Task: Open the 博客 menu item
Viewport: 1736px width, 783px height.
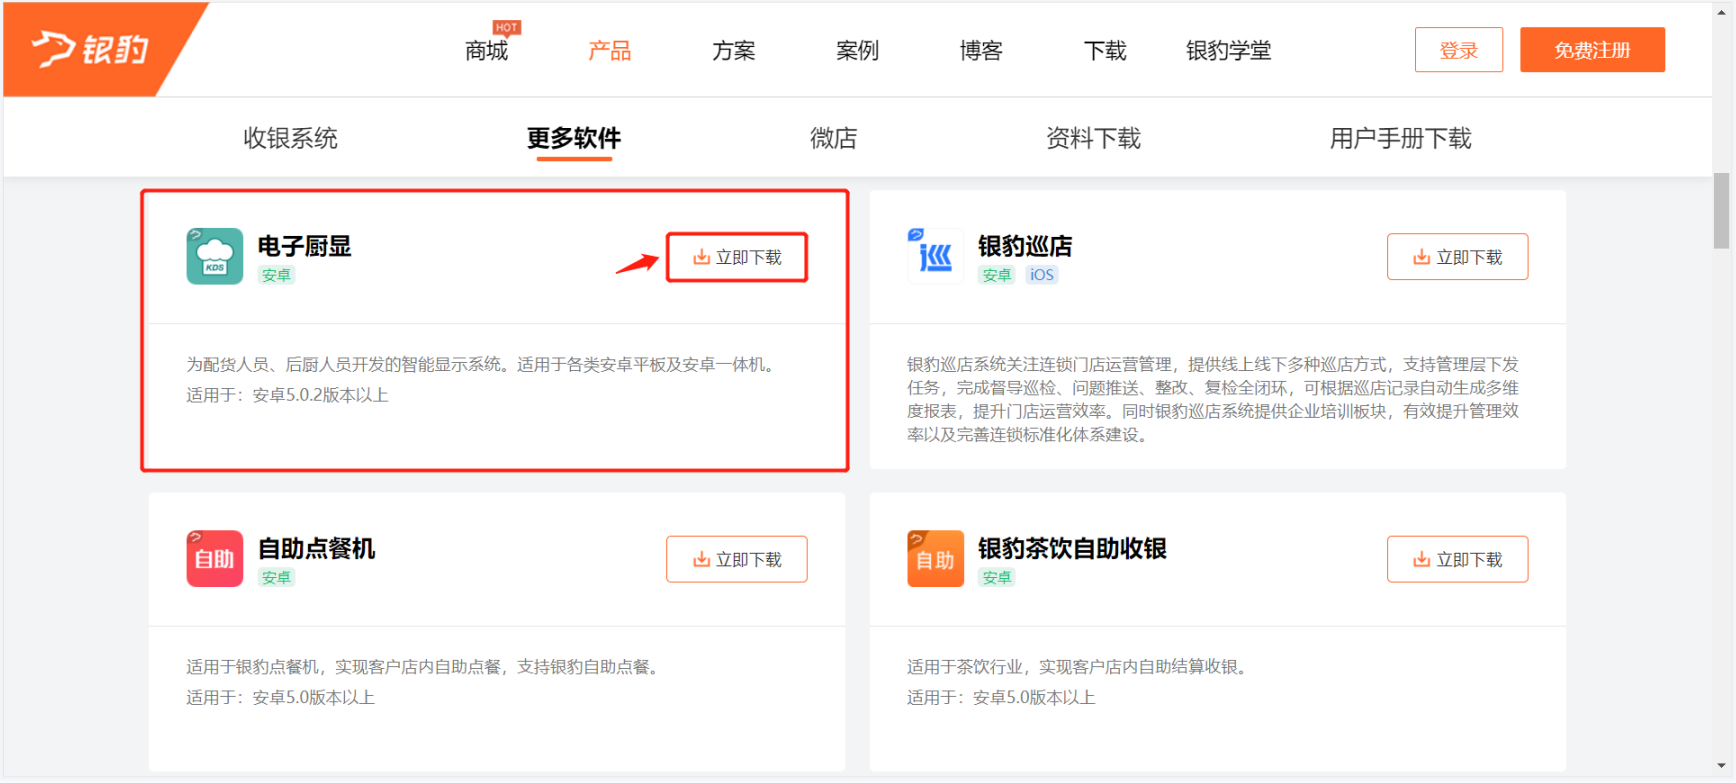Action: click(x=981, y=51)
